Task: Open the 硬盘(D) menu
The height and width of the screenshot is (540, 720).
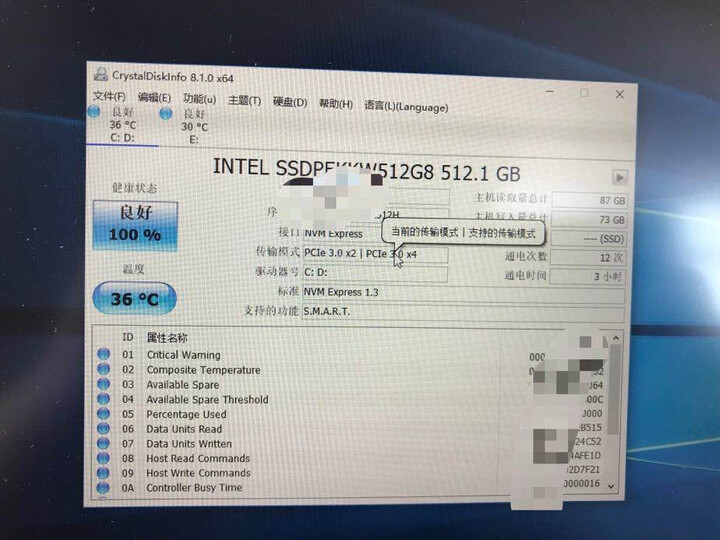Action: (x=290, y=102)
